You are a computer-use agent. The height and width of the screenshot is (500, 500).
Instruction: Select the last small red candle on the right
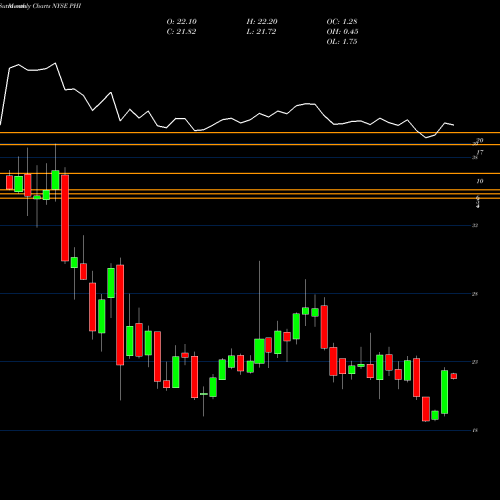click(454, 376)
